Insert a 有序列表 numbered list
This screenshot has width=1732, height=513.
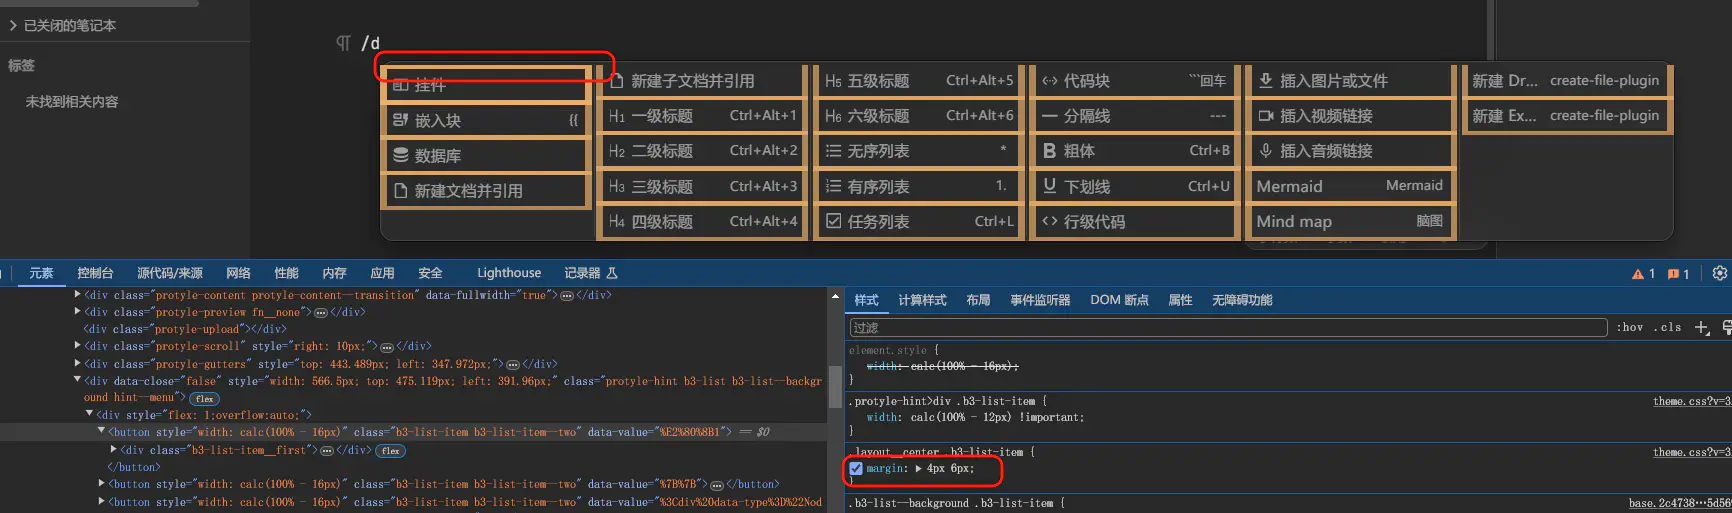pyautogui.click(x=918, y=186)
